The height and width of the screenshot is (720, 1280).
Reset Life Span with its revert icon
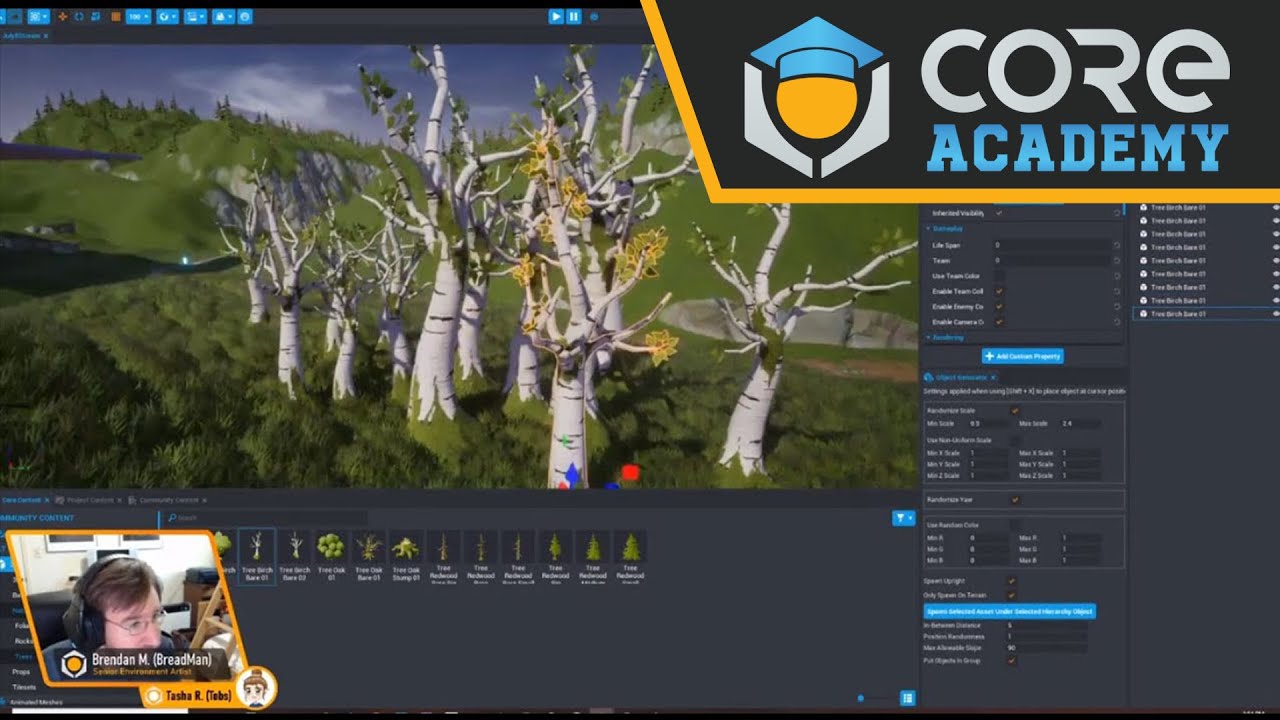[x=1116, y=245]
